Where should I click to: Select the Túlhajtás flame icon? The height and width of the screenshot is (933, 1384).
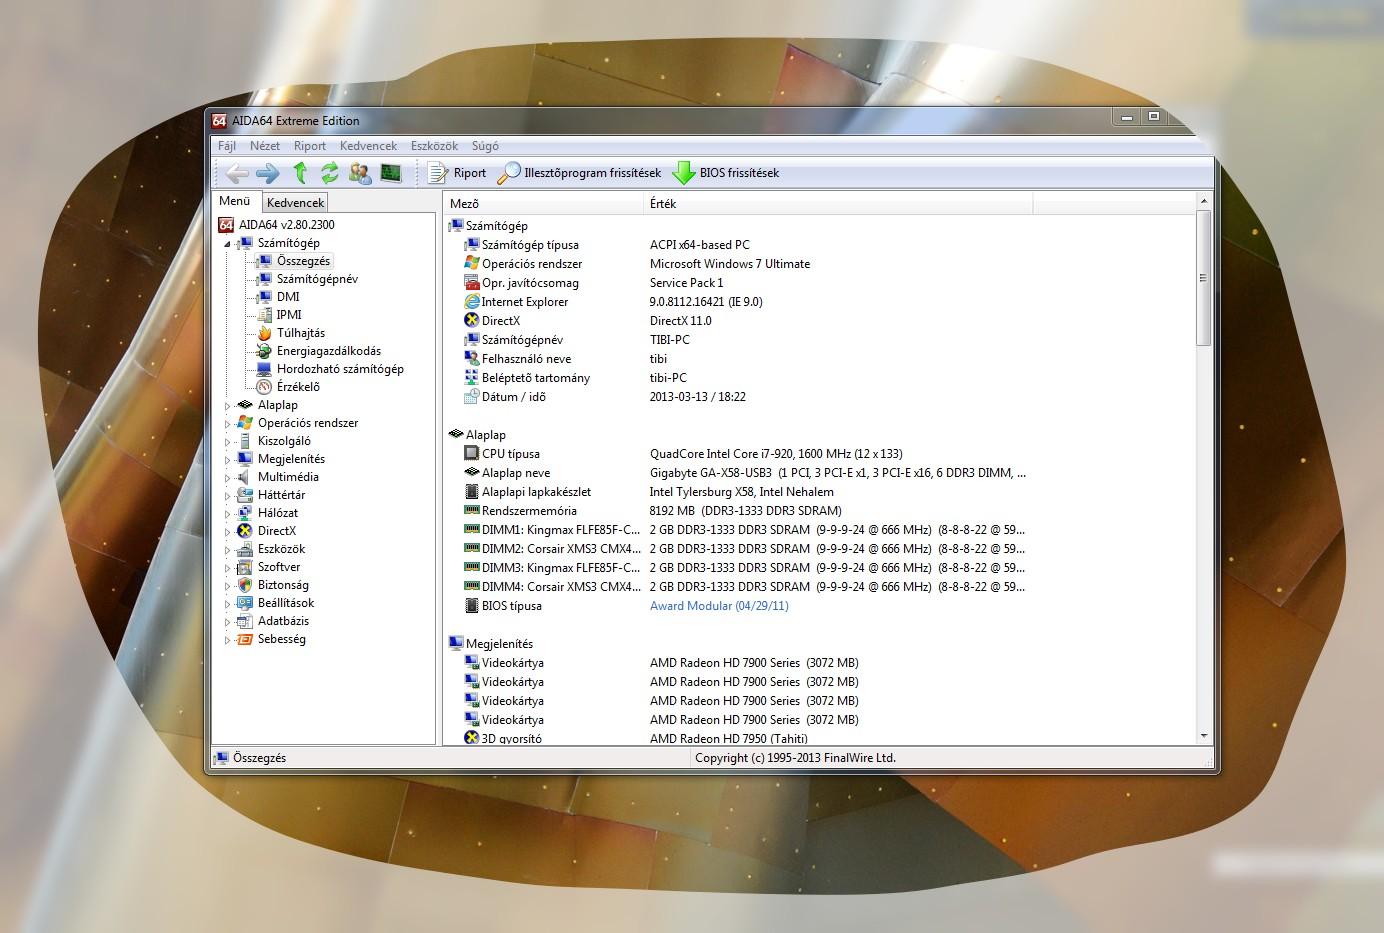pos(264,333)
